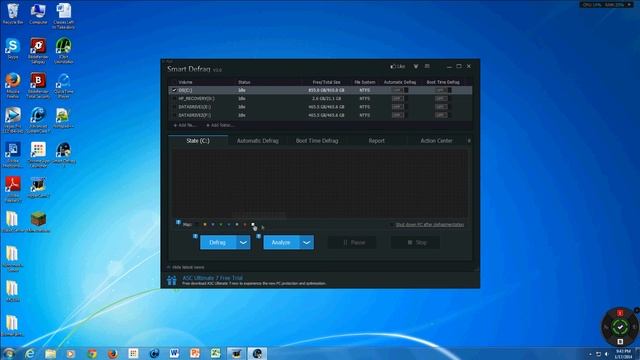Click the white map legend swatch
Screen dimensions: 640x360
tap(253, 224)
